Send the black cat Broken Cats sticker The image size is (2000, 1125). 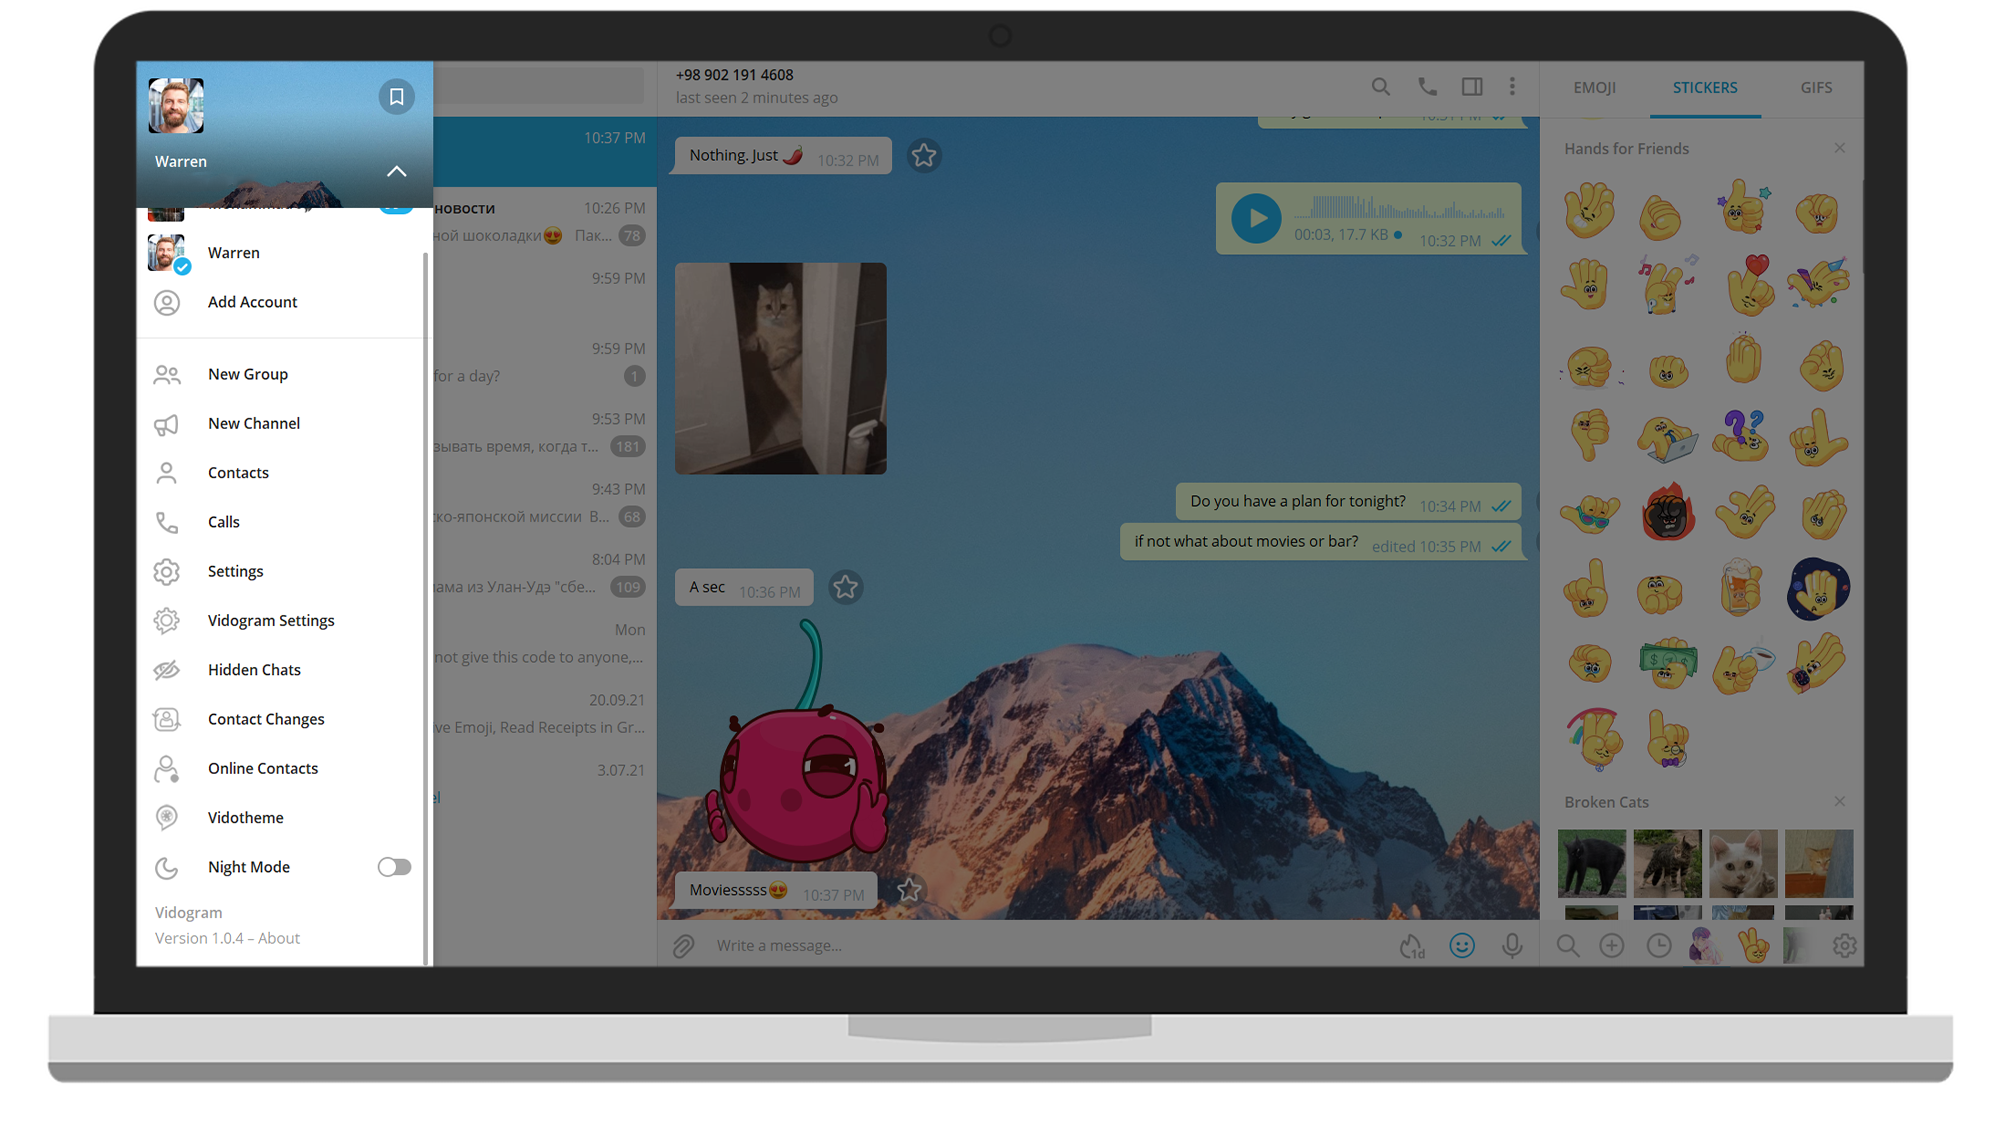tap(1591, 863)
